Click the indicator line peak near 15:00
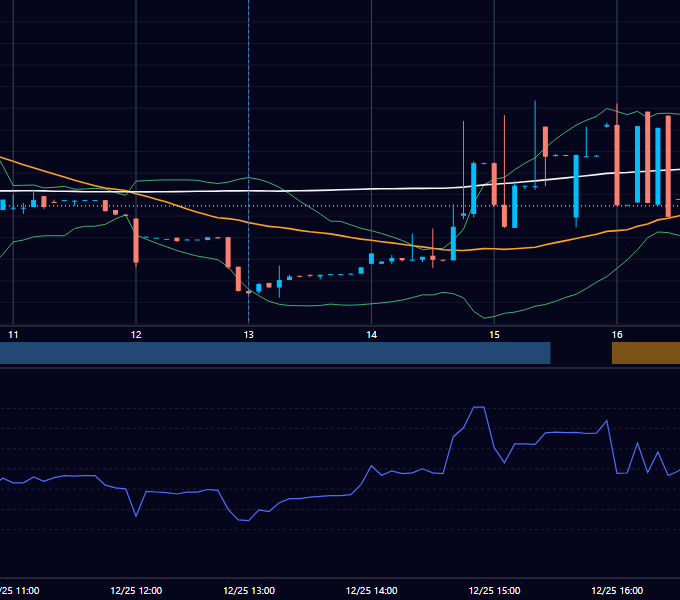The image size is (680, 600). click(x=478, y=407)
